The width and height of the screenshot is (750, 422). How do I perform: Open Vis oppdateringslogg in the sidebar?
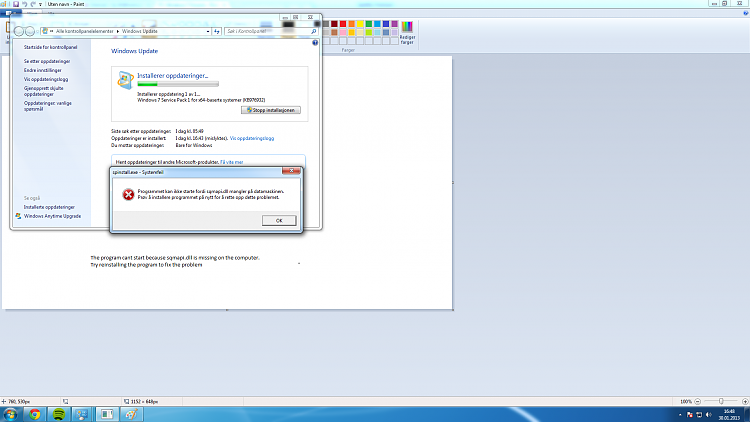click(x=46, y=79)
